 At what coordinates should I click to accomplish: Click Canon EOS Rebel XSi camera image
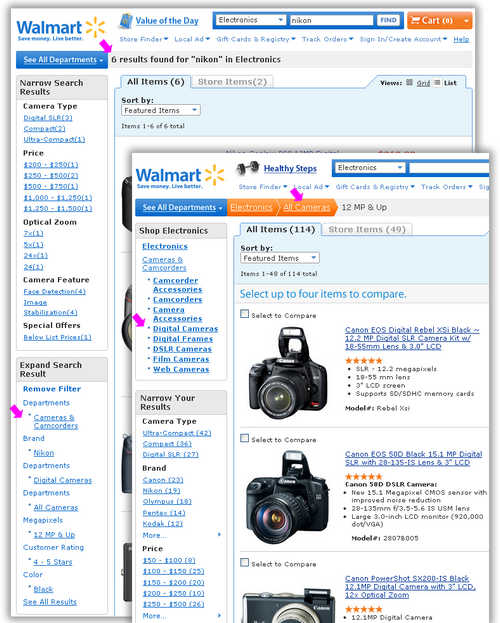click(288, 372)
